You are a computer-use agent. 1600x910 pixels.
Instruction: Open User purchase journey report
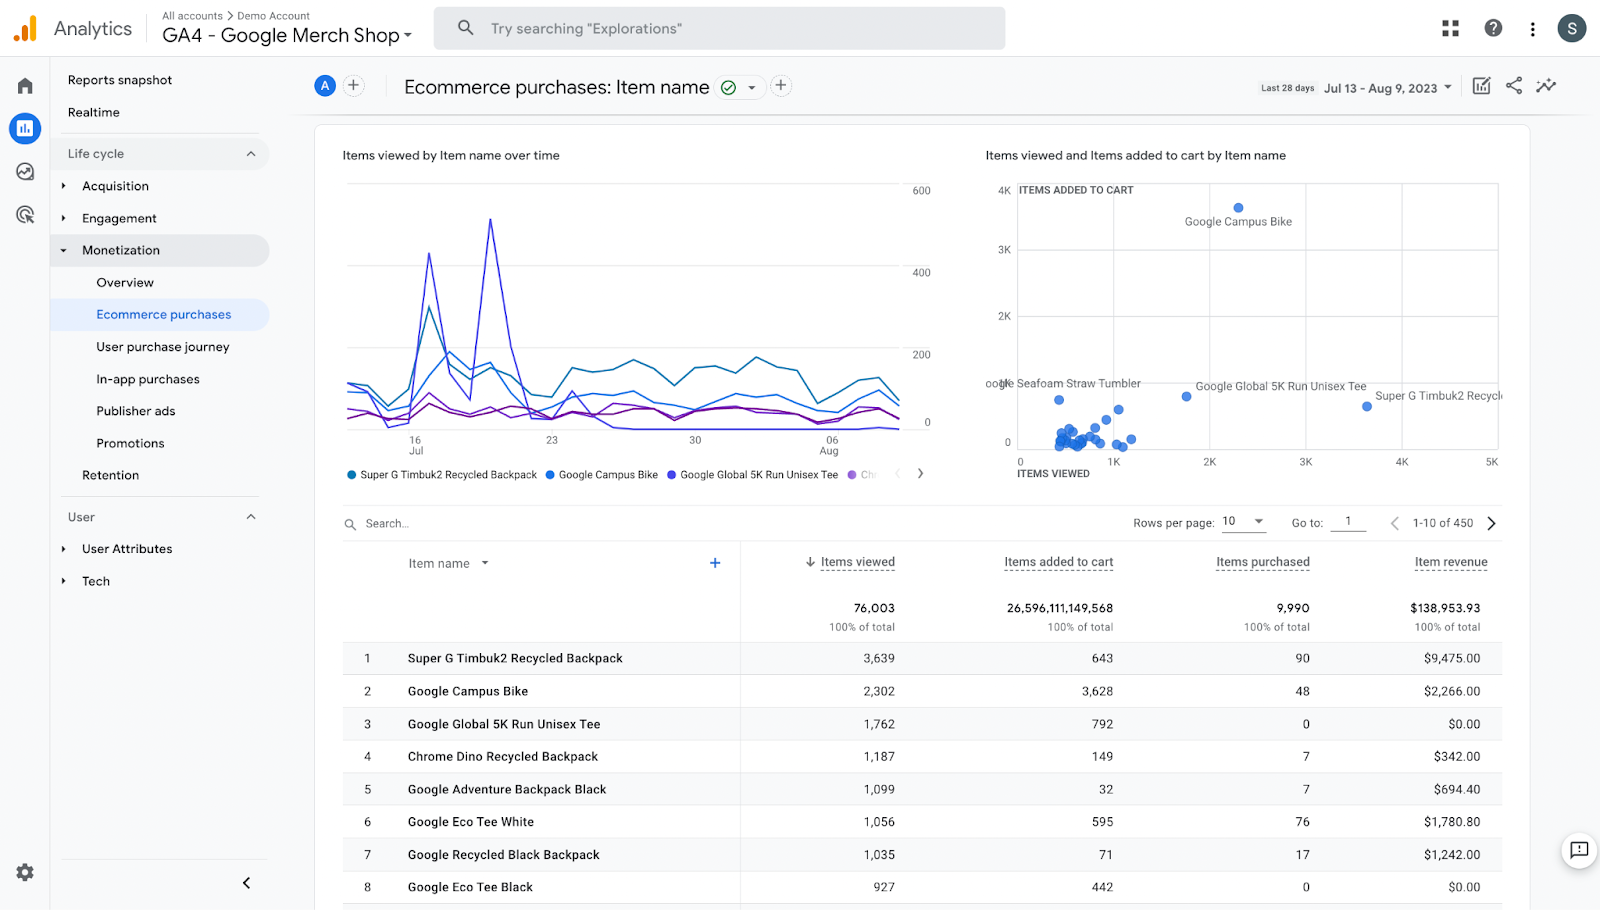coord(163,347)
